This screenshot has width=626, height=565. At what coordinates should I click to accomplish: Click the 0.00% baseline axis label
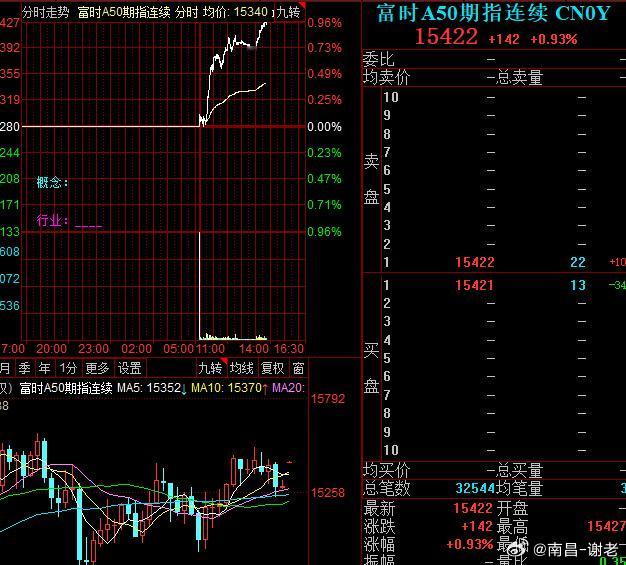pos(324,127)
